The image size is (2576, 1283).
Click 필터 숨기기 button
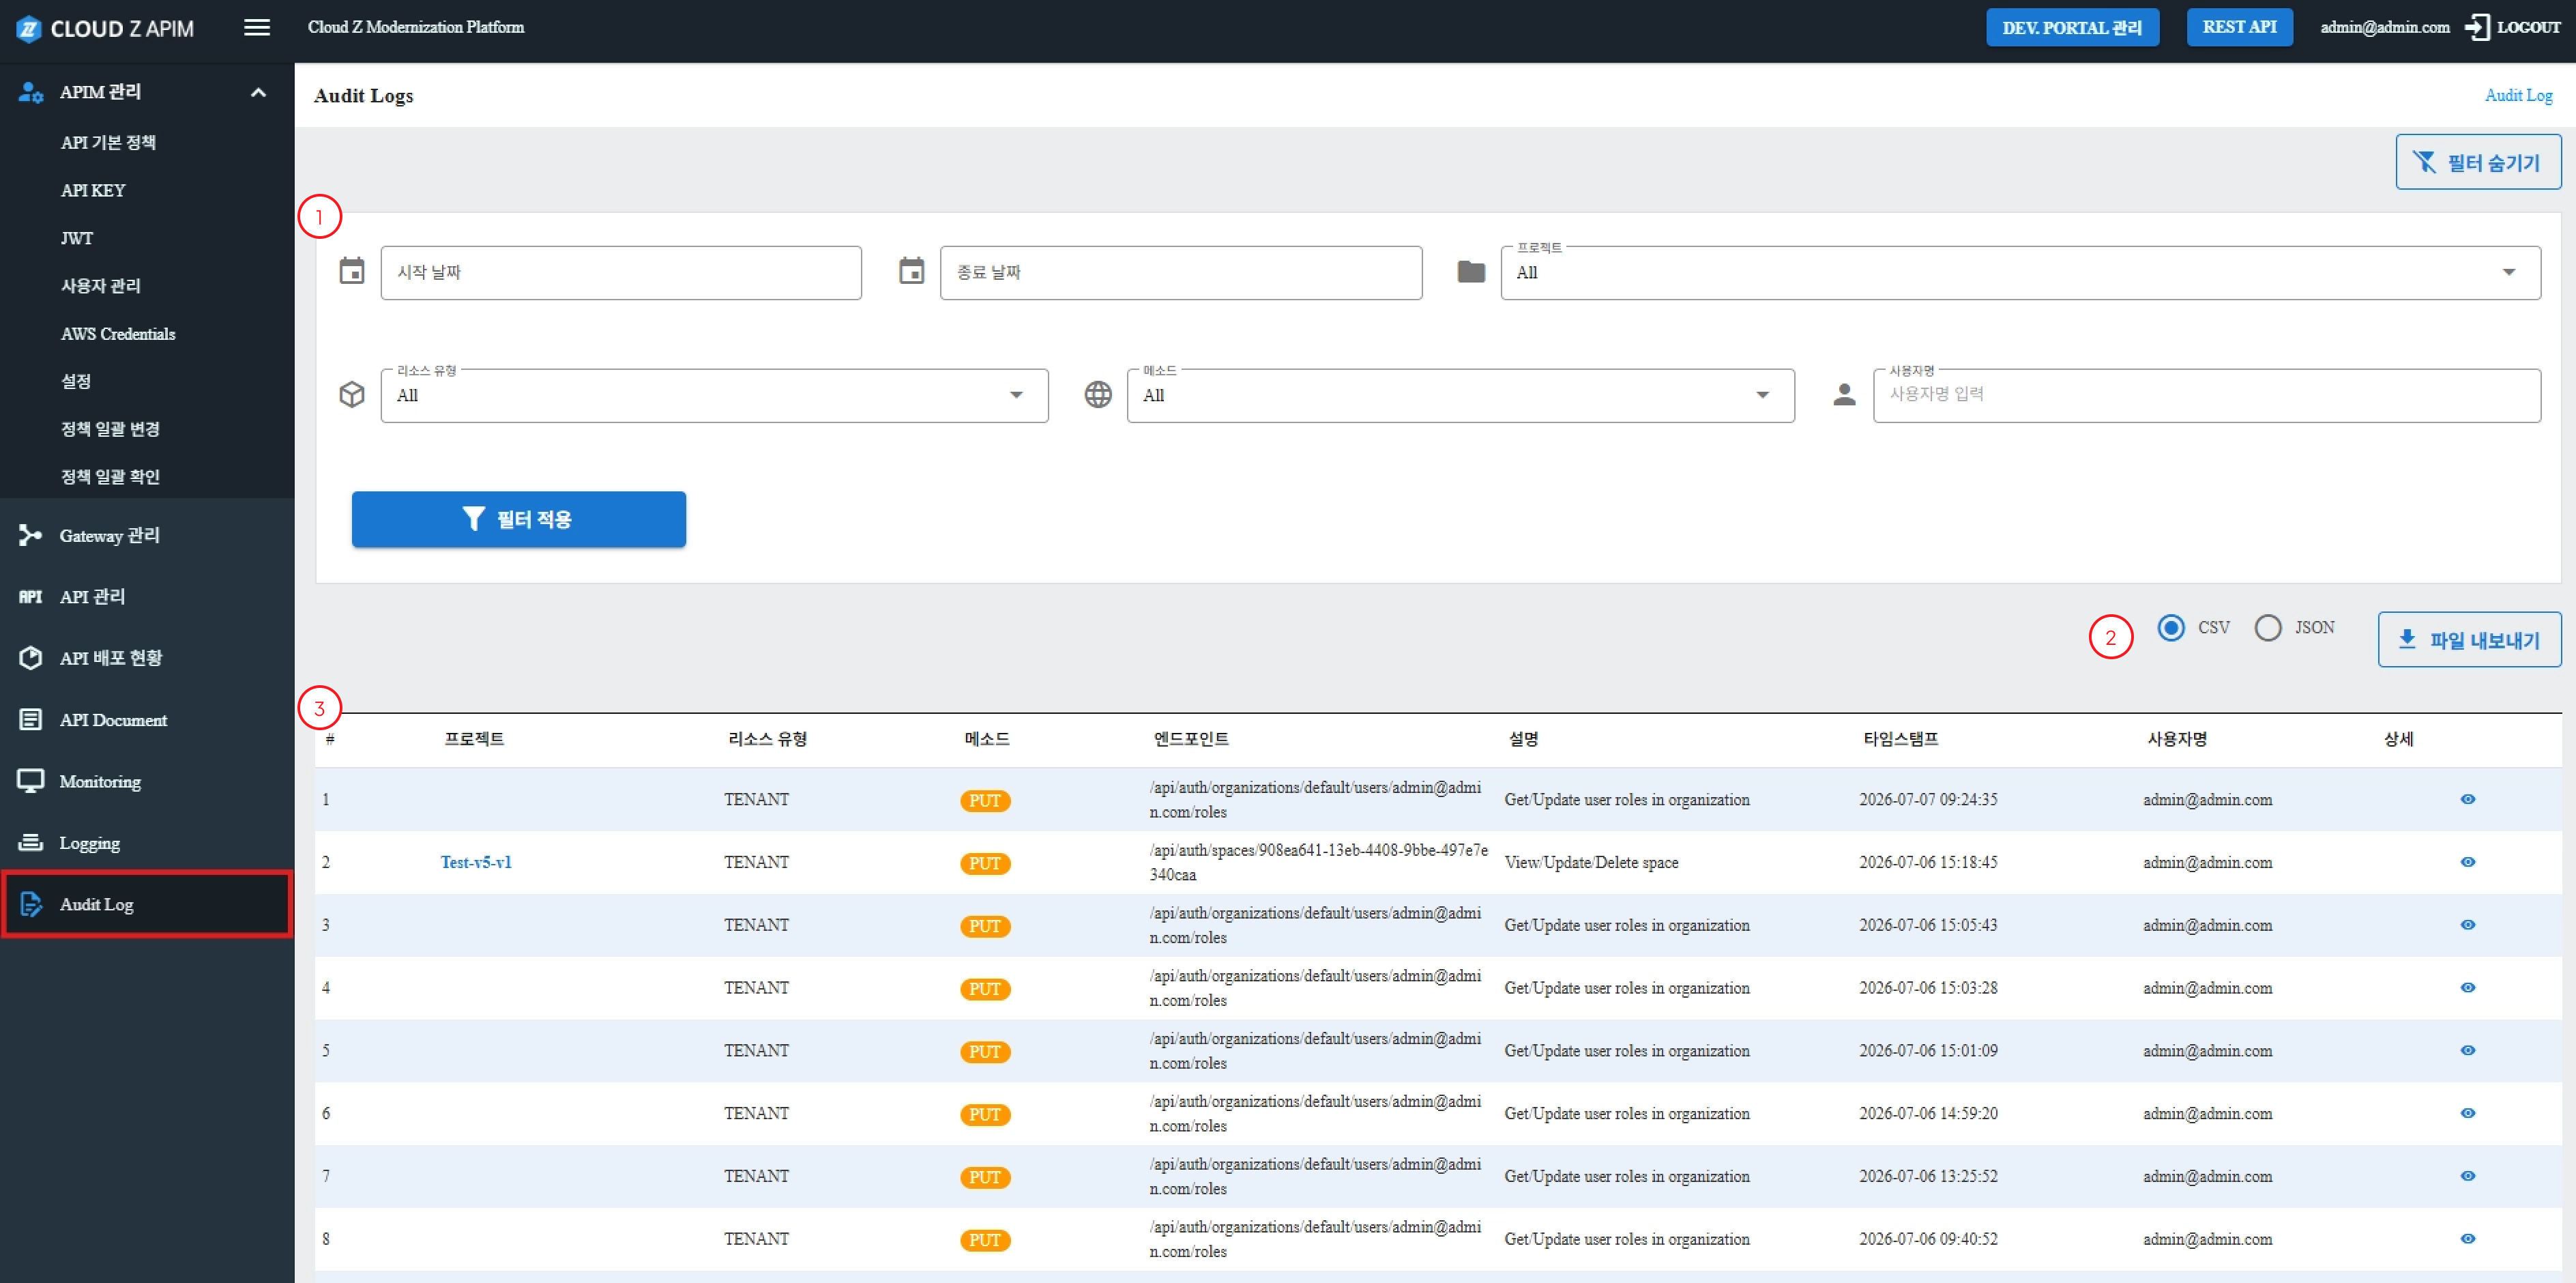pos(2478,162)
